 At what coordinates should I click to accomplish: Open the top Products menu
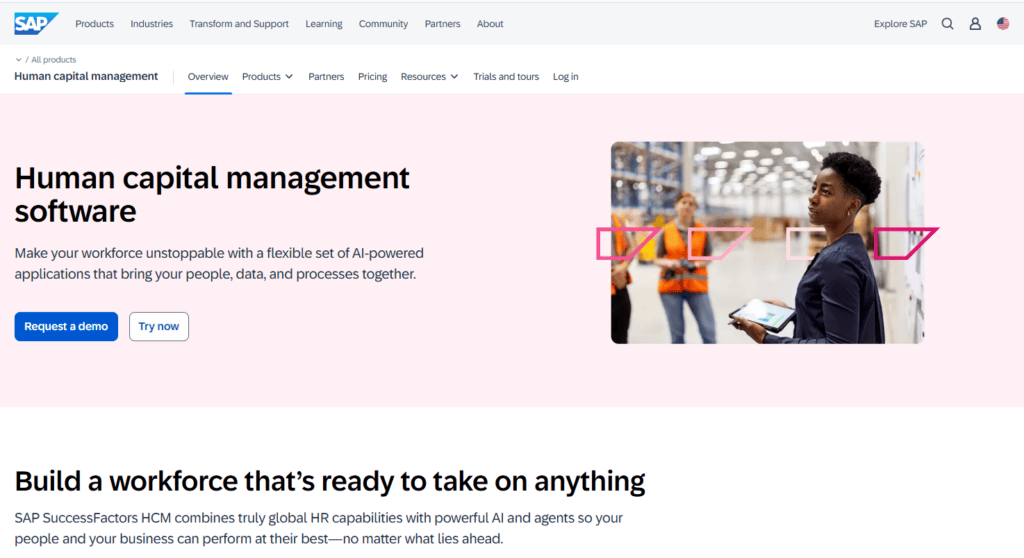(x=94, y=24)
